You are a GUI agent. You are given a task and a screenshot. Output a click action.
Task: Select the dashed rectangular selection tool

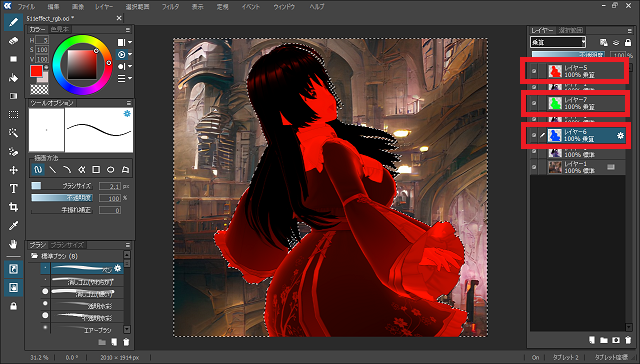click(13, 115)
